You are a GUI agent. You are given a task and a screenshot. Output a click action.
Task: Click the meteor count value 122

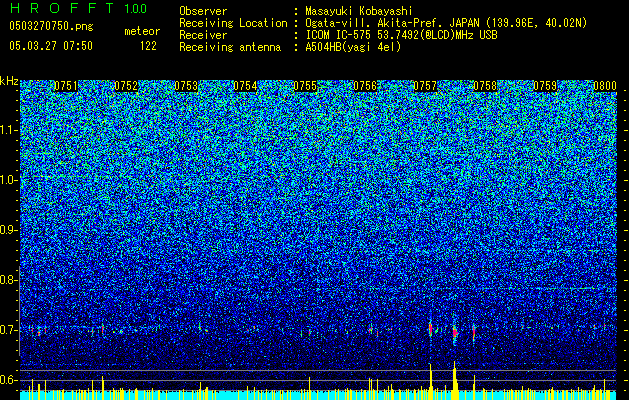(148, 46)
